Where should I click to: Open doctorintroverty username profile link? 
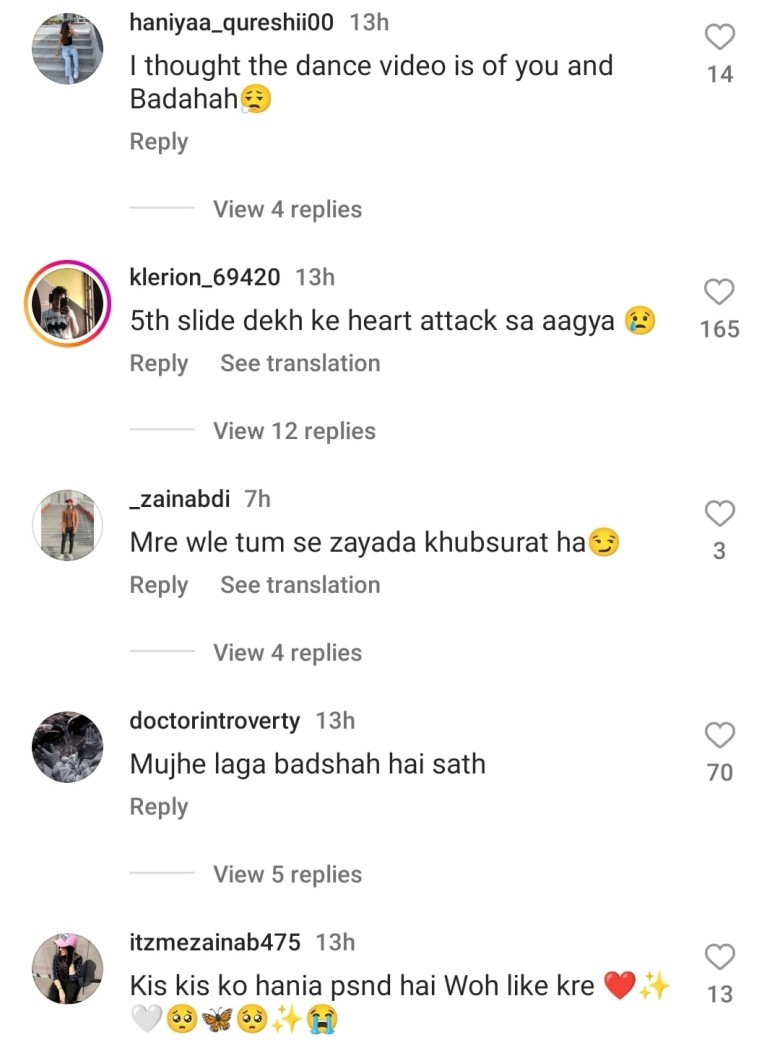215,720
